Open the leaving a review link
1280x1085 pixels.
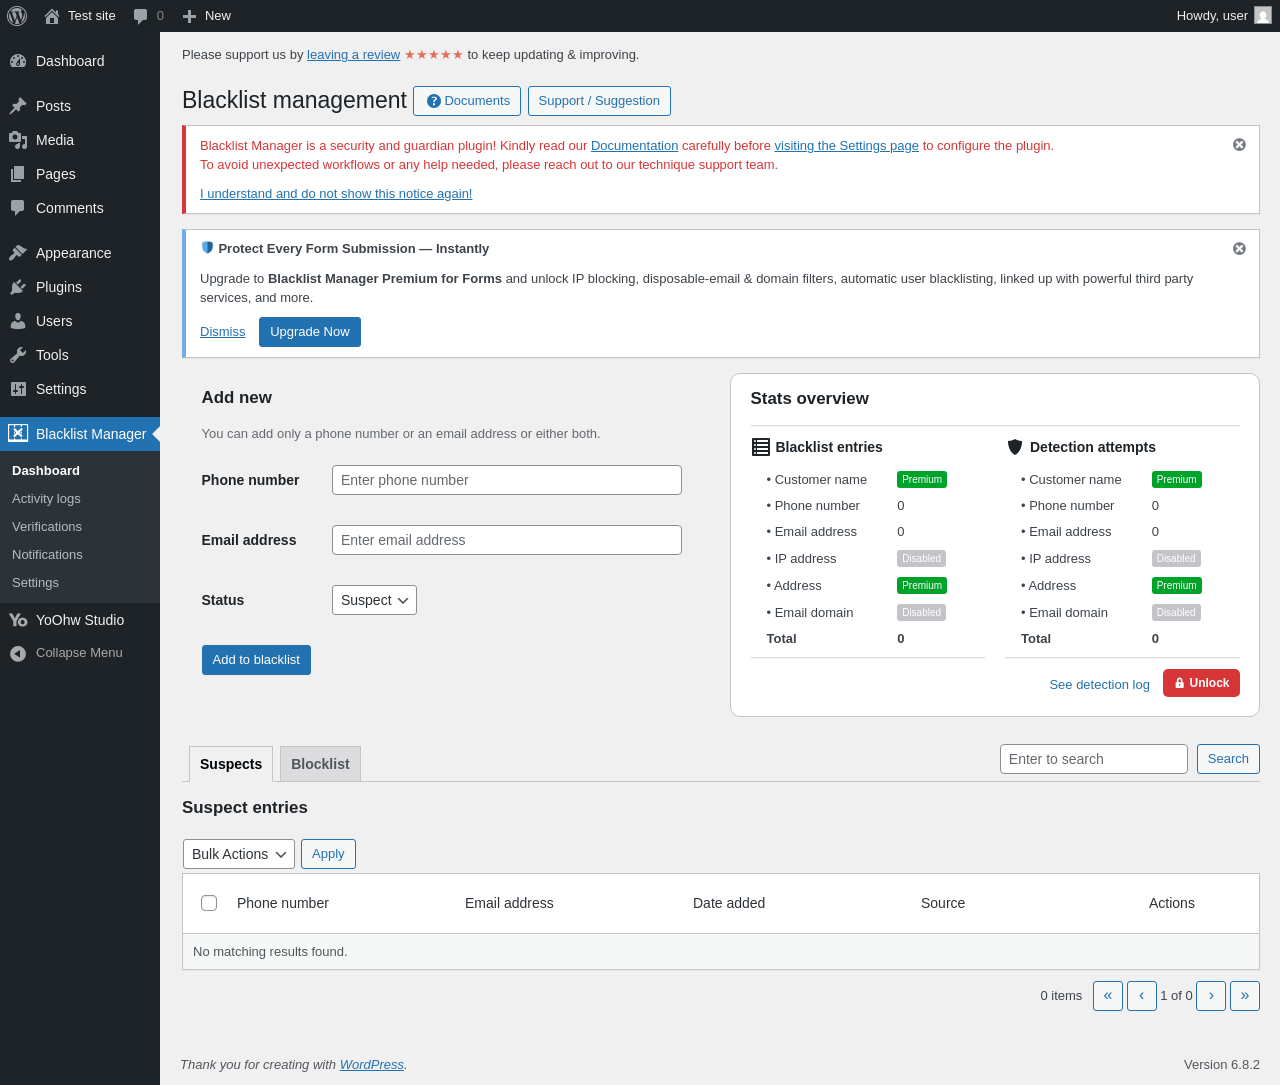click(353, 55)
